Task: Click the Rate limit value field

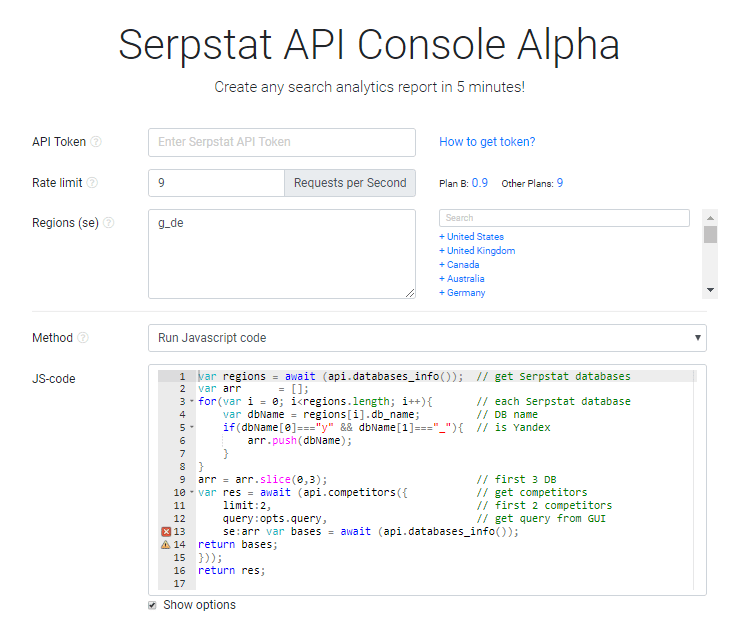Action: pyautogui.click(x=216, y=183)
